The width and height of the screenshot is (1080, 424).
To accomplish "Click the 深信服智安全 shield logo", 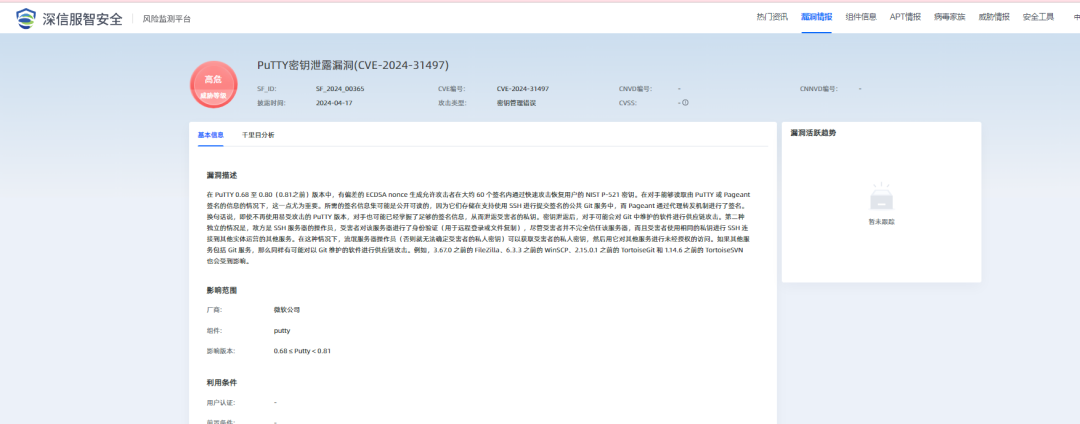I will (x=25, y=19).
